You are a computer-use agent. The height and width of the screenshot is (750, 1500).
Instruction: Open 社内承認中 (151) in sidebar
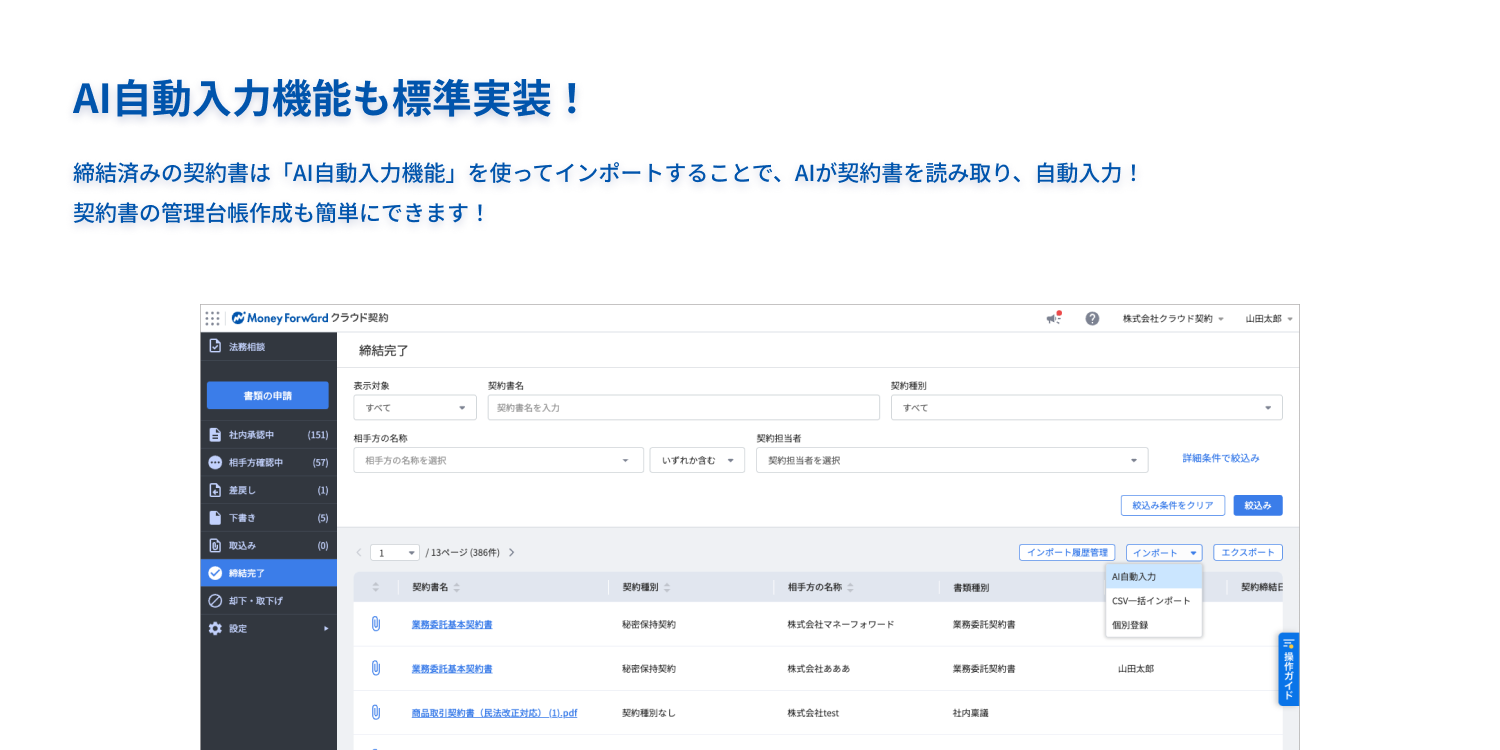pyautogui.click(x=268, y=435)
